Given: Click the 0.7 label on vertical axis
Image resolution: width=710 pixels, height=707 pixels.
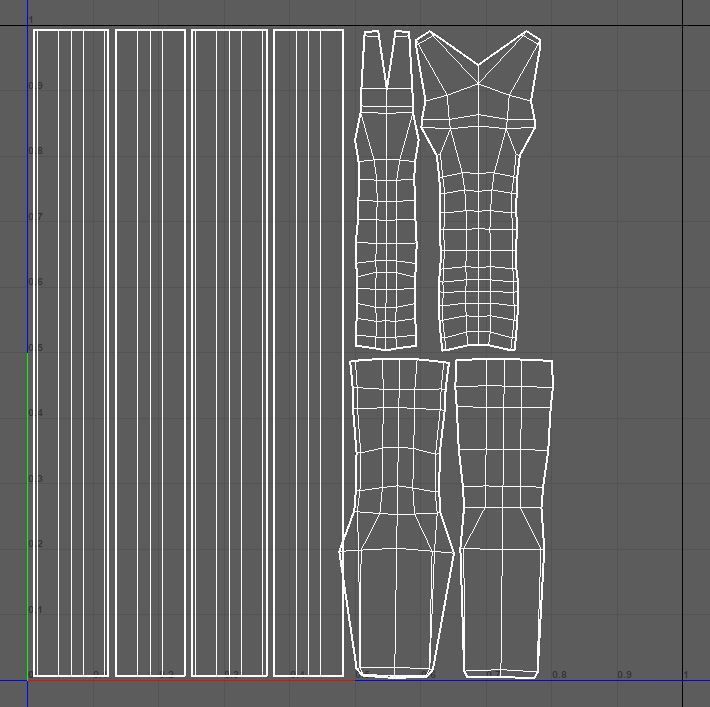Looking at the screenshot, I should 36,216.
